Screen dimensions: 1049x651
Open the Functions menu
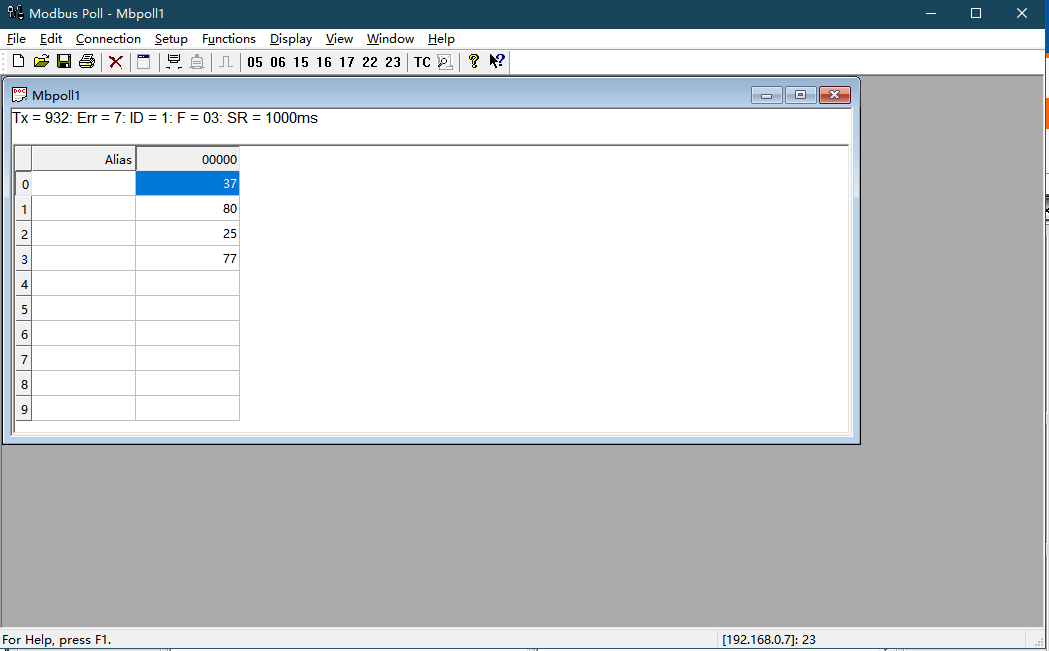coord(229,39)
